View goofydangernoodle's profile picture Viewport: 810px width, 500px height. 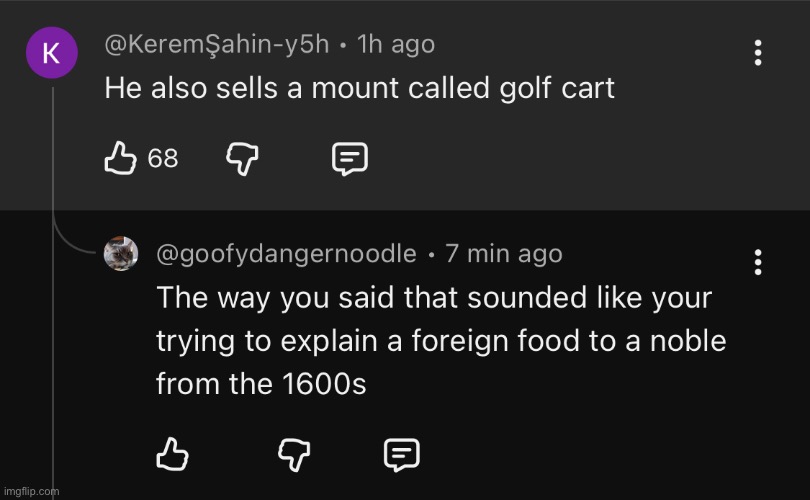pos(122,253)
